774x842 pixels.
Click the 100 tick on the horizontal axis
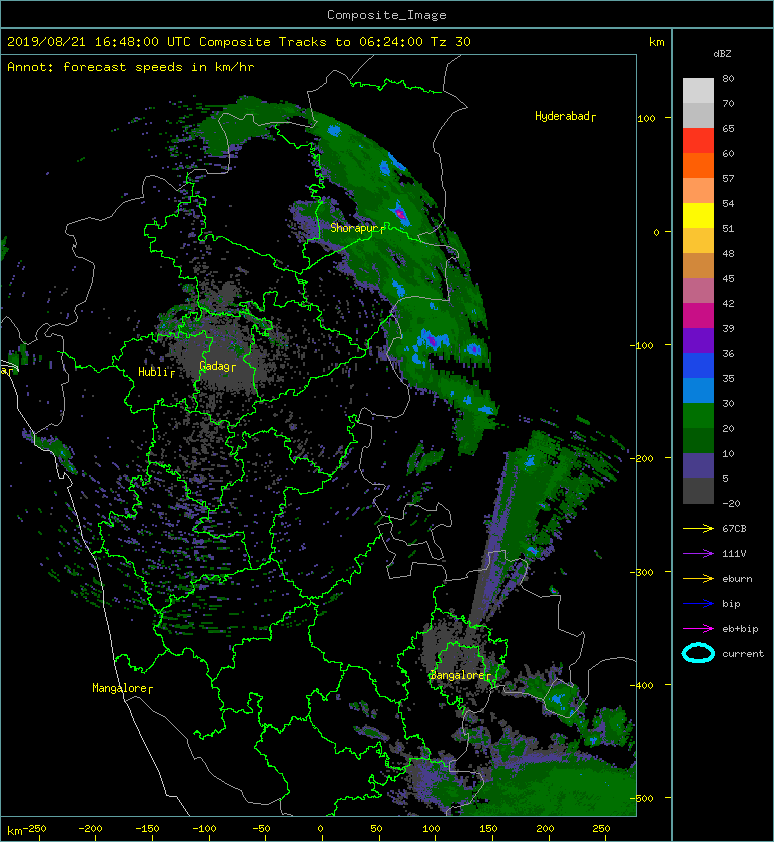(431, 829)
